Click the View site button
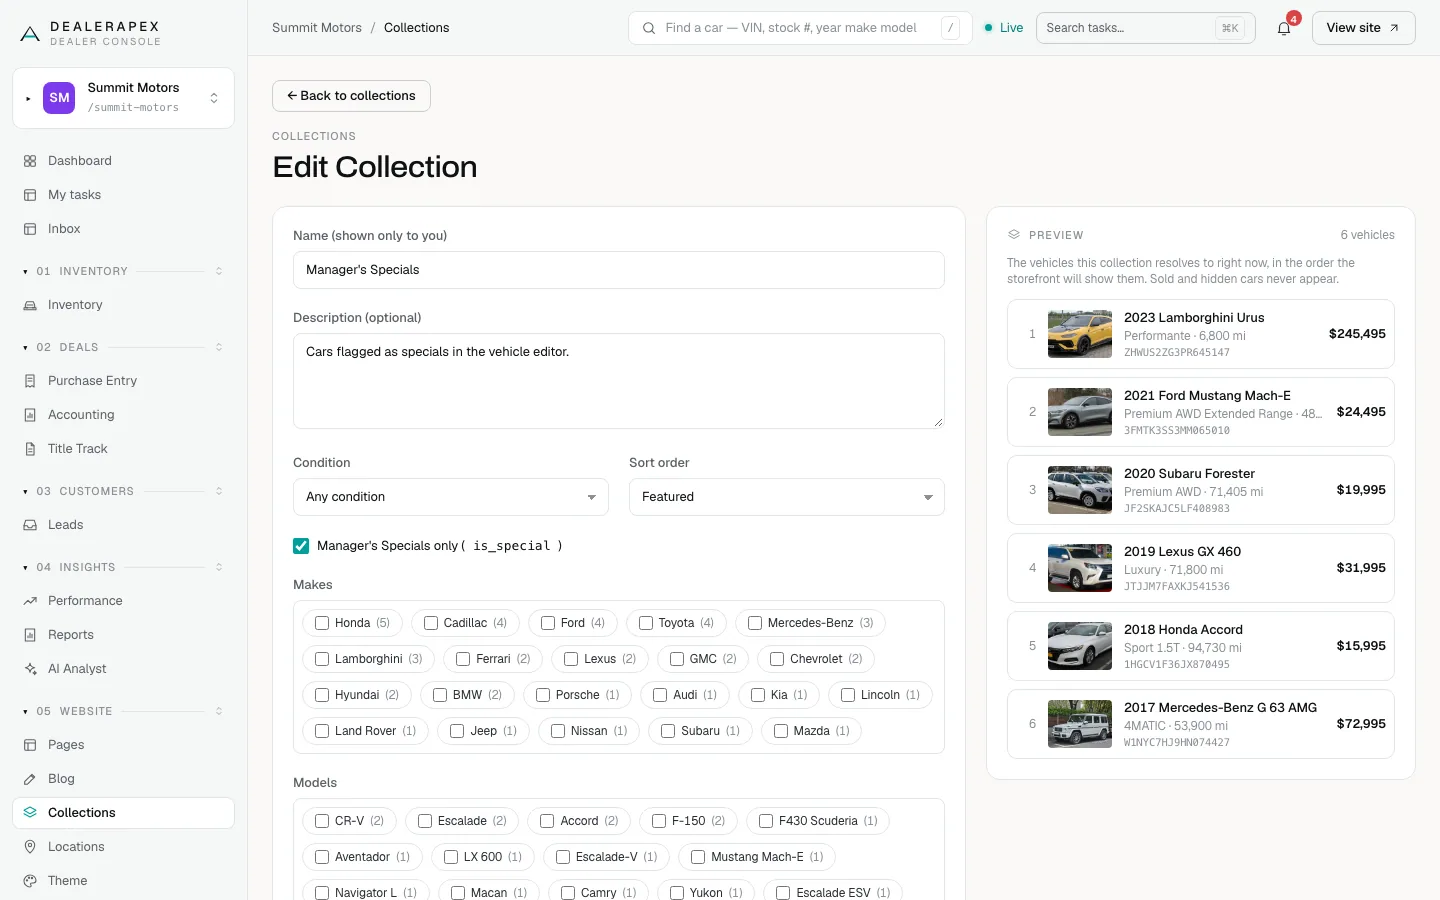The image size is (1440, 900). [1363, 28]
